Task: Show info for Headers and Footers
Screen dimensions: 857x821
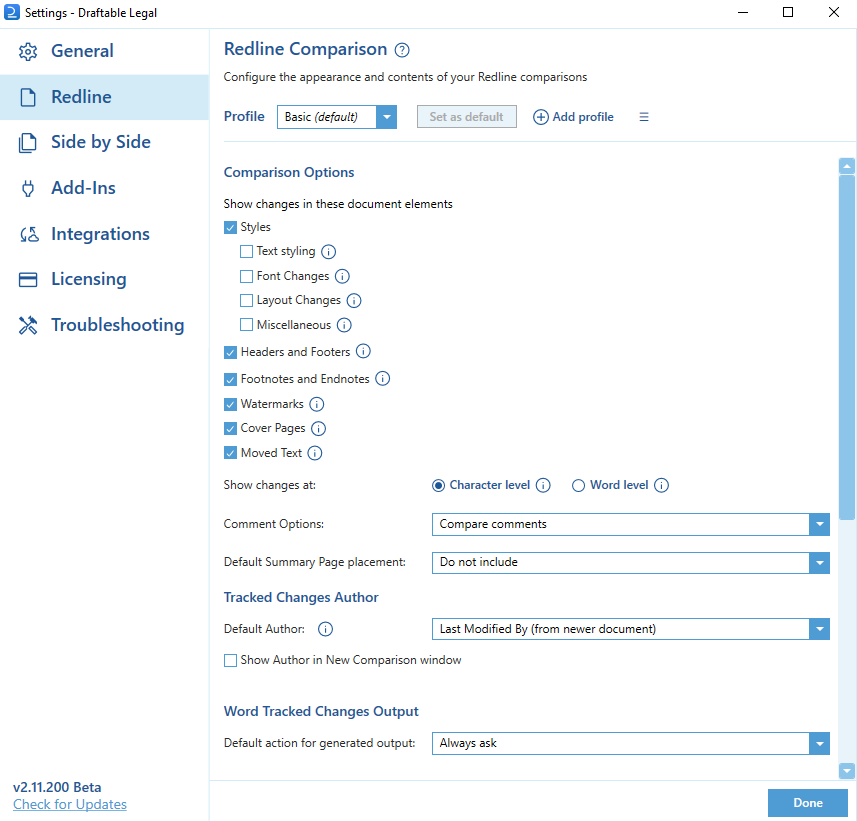Action: [363, 351]
